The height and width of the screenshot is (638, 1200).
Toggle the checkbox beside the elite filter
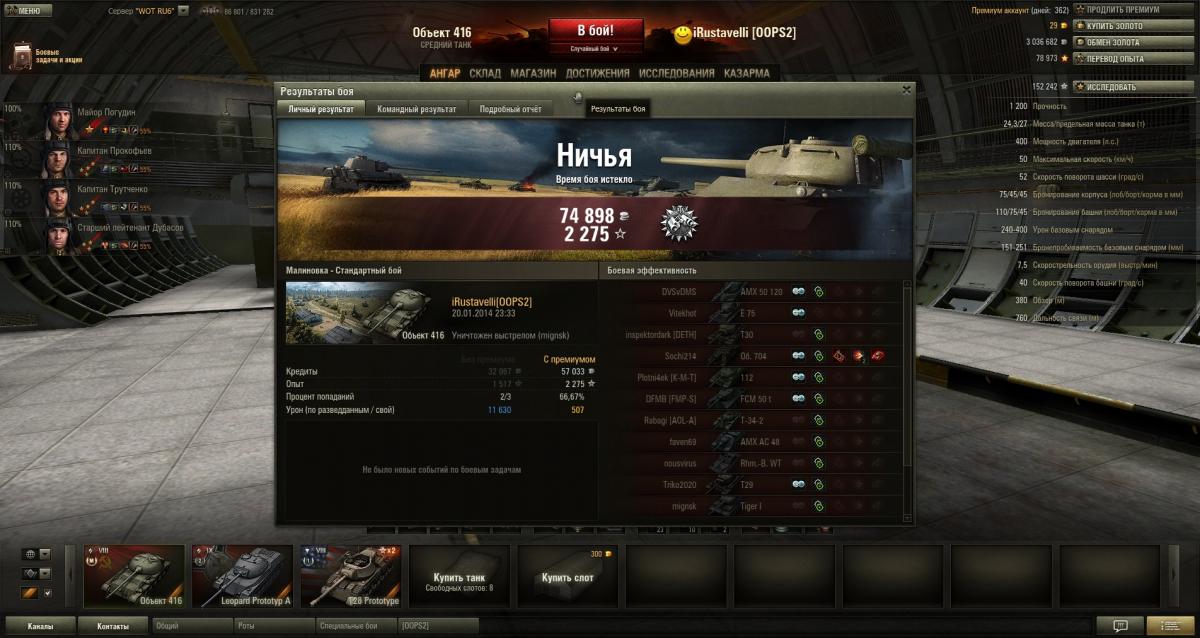coord(46,593)
